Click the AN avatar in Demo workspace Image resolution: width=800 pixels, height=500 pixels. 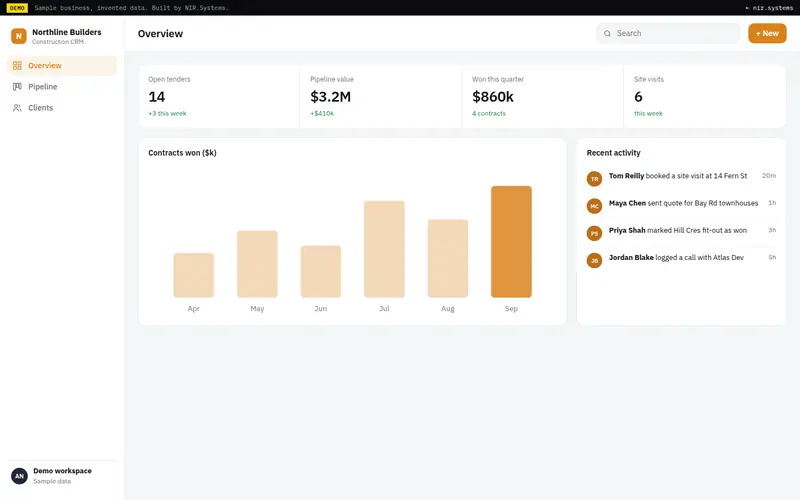point(19,476)
